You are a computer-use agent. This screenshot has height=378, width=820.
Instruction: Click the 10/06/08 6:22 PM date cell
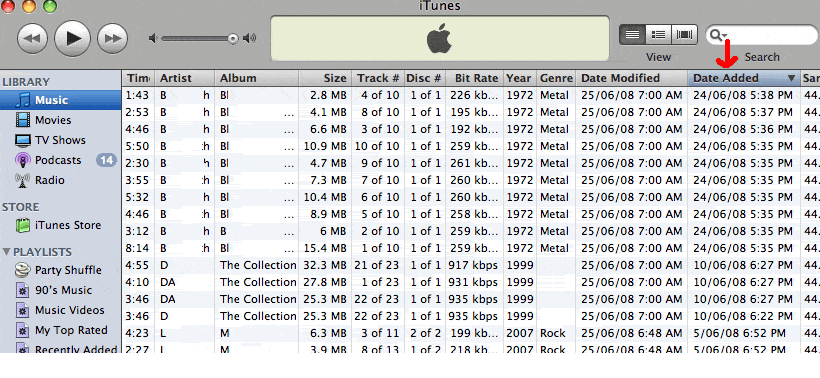coord(743,316)
